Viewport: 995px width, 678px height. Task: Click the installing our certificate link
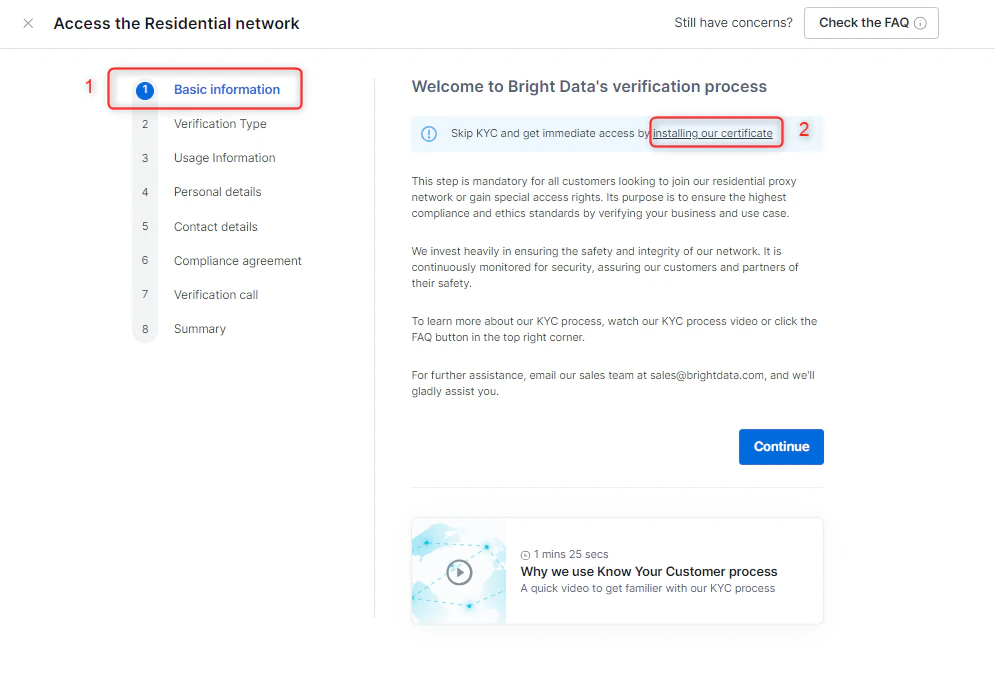tap(713, 133)
